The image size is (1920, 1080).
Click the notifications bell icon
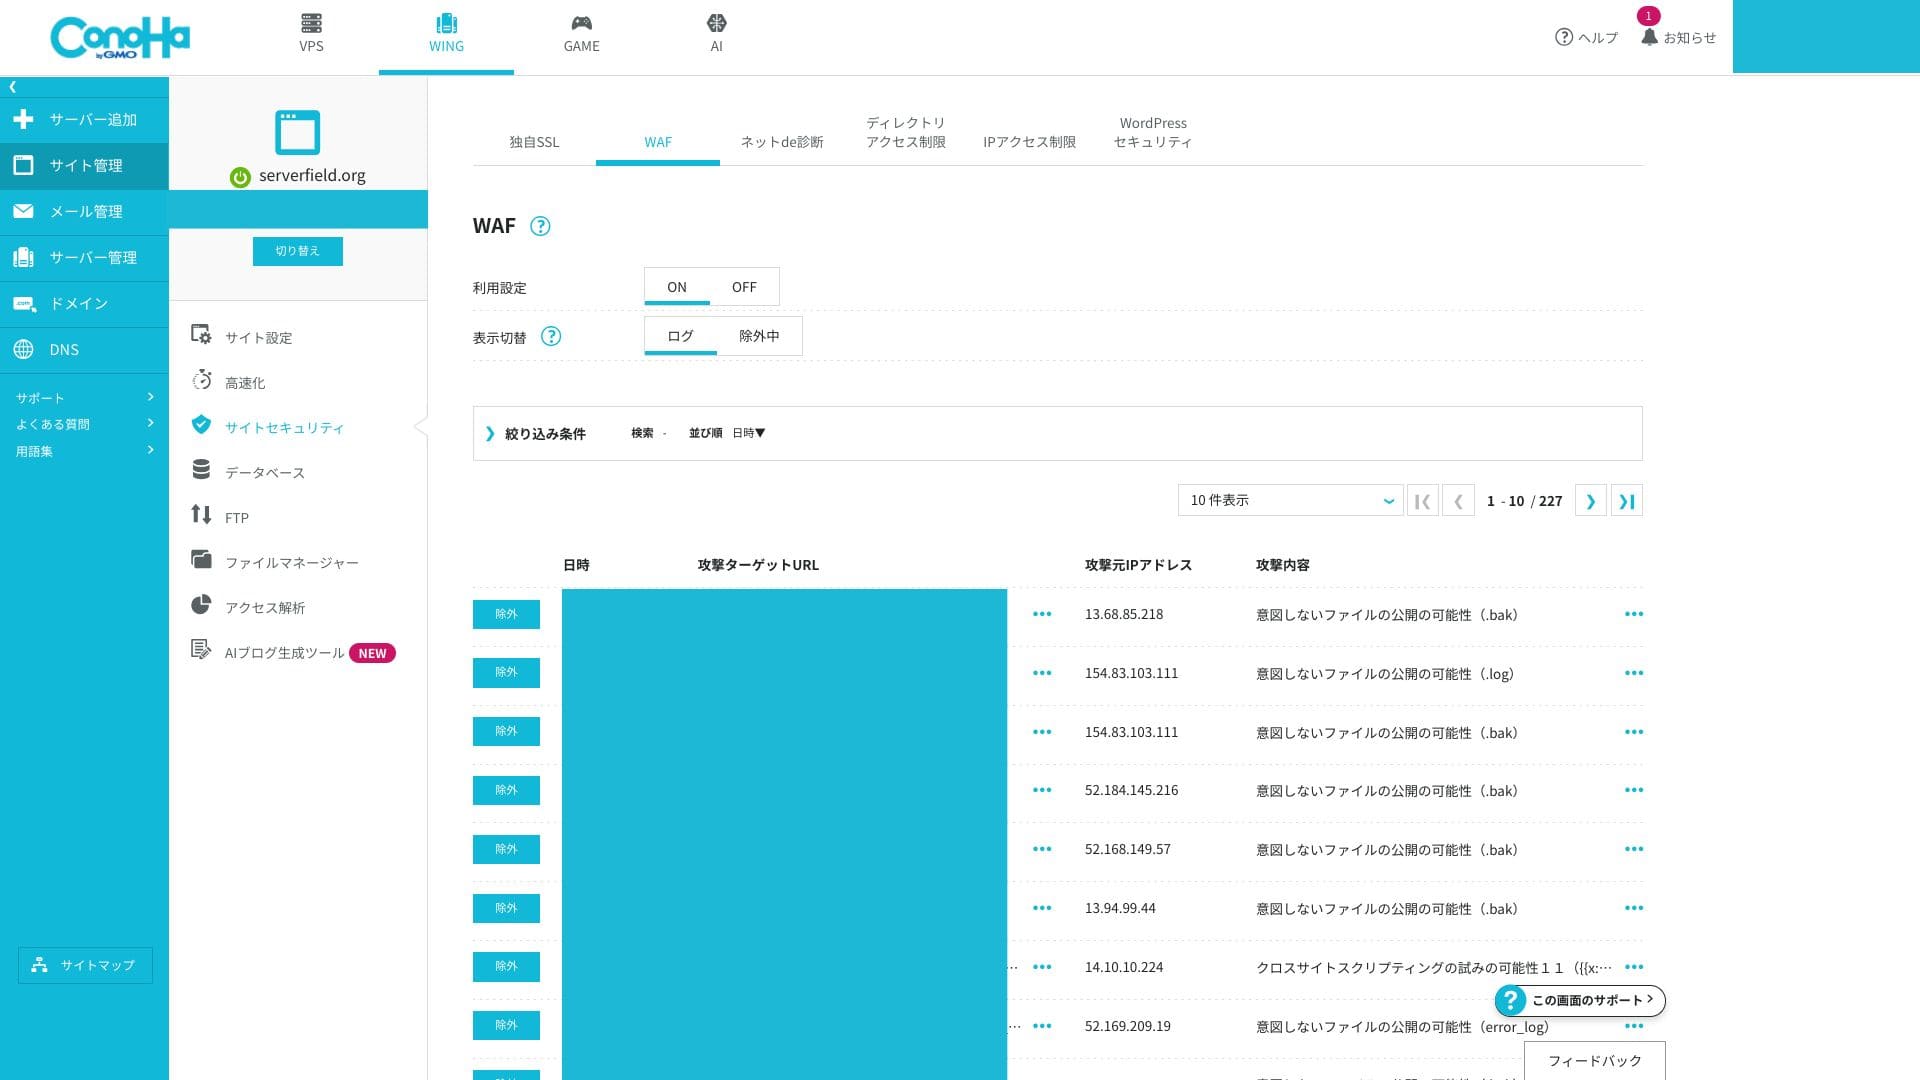[1649, 37]
